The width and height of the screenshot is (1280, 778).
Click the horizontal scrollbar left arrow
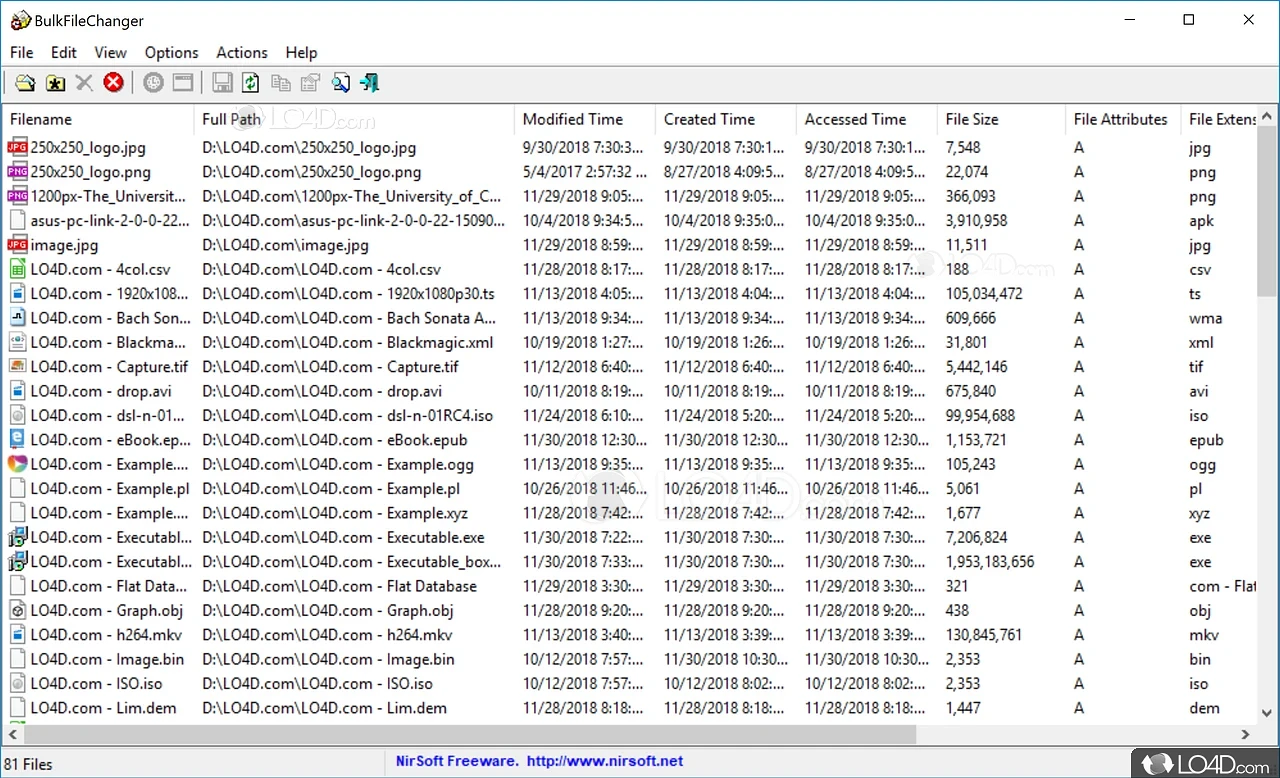click(12, 735)
